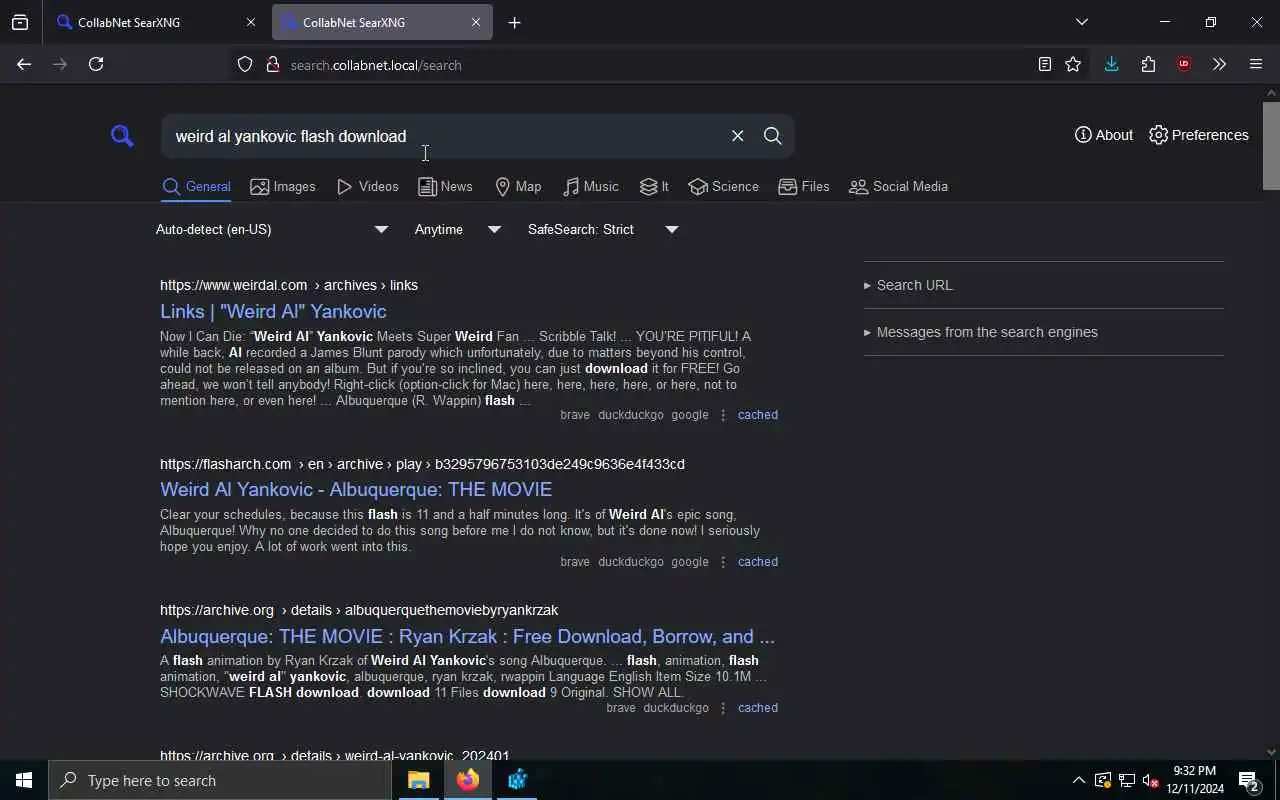Screen dimensions: 1280x800
Task: Reload the page
Action: [x=96, y=64]
